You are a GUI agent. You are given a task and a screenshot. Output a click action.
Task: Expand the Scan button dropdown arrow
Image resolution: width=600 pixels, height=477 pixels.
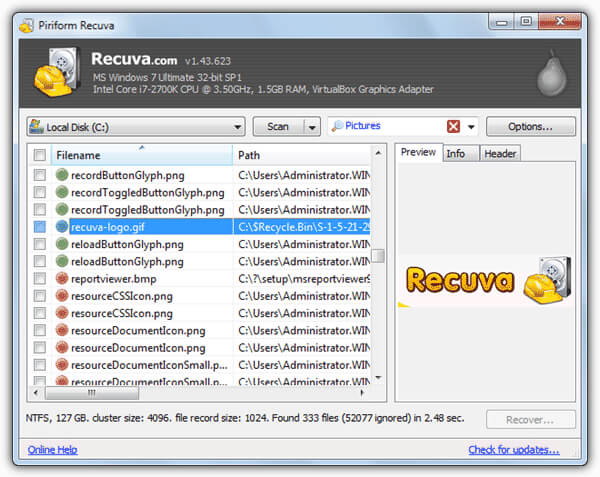(x=312, y=127)
